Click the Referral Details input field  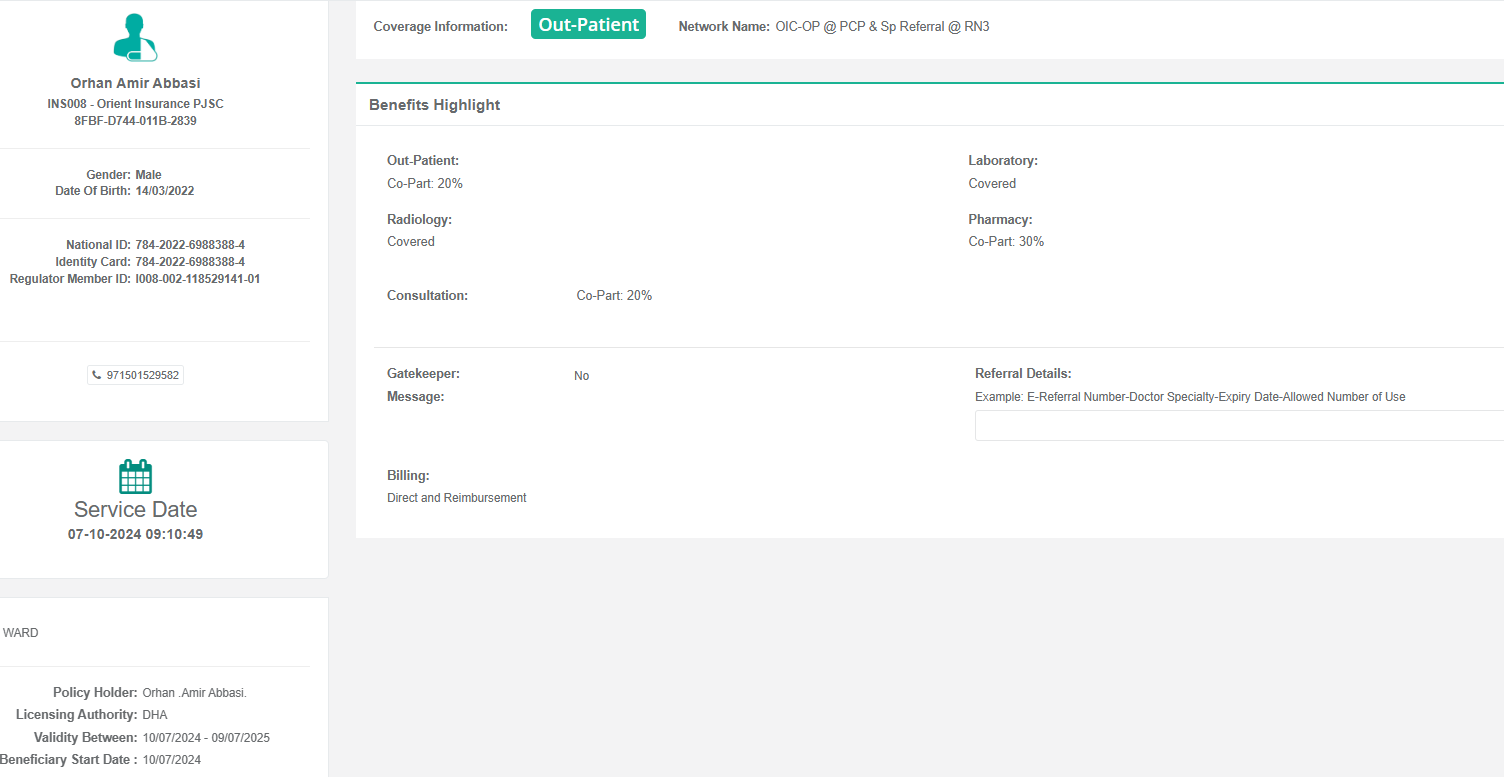click(1239, 425)
